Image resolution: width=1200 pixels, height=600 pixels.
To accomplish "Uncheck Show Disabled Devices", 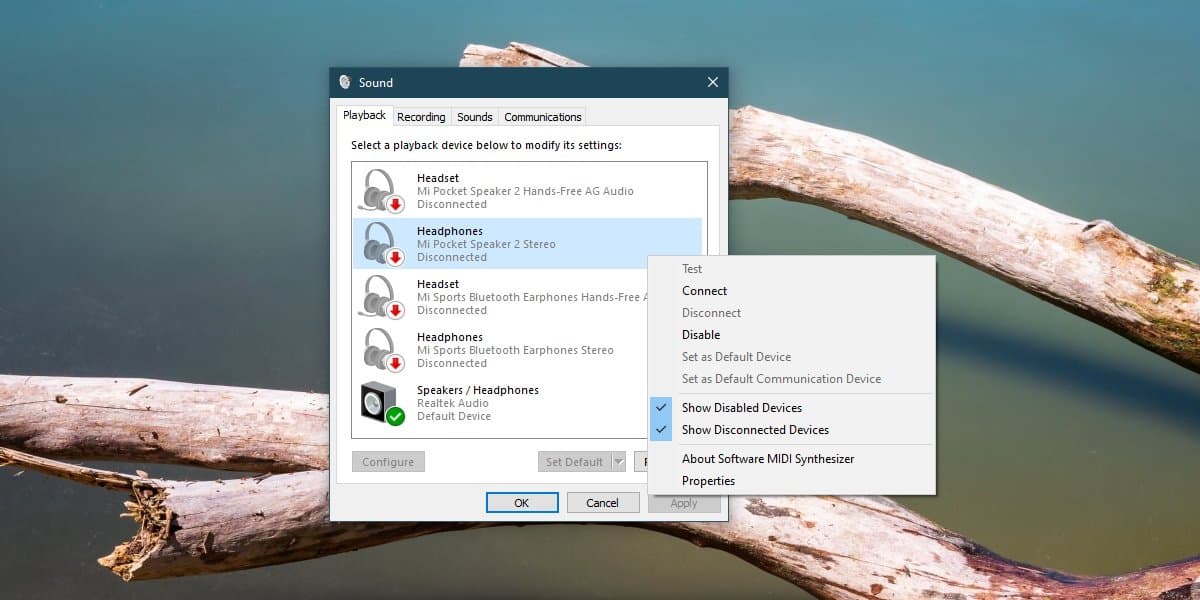I will [742, 408].
